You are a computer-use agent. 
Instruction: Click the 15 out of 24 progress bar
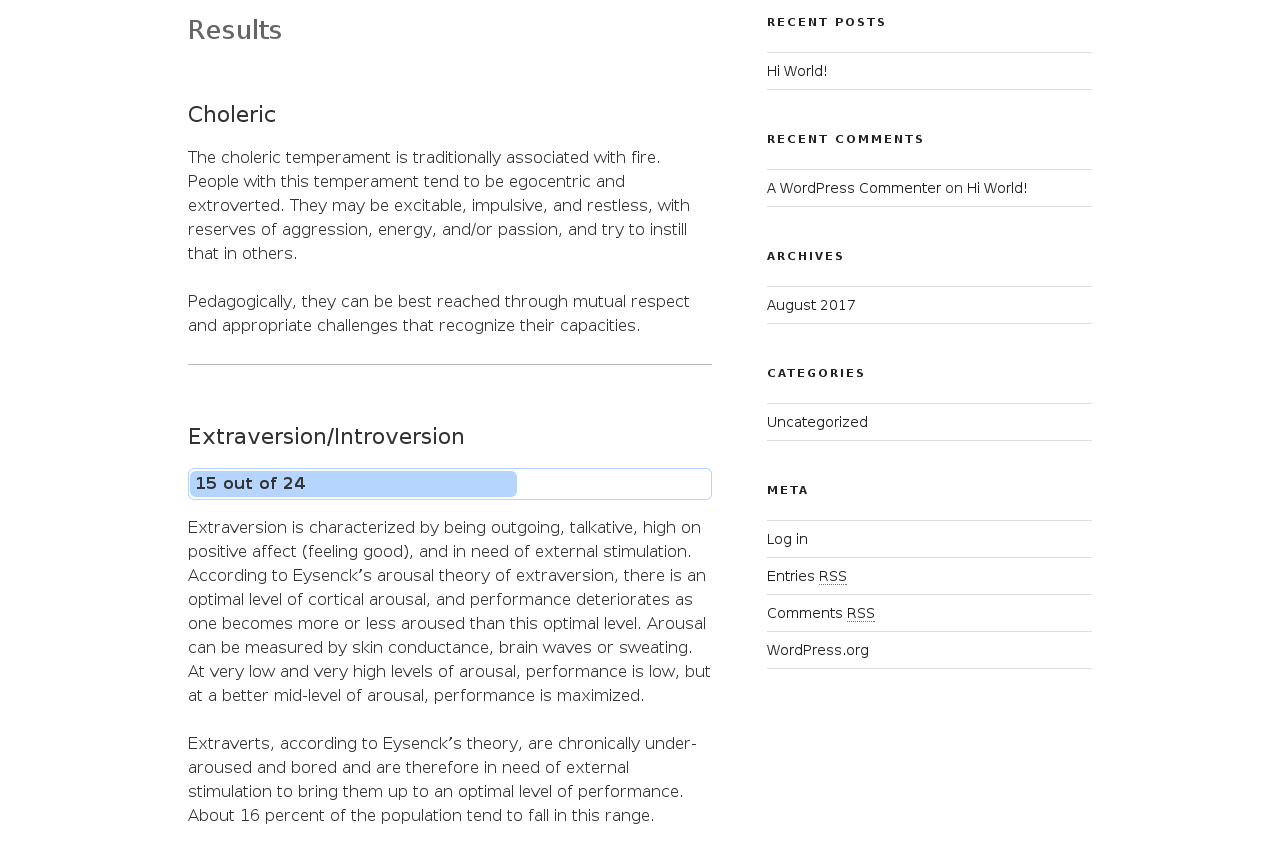click(449, 484)
